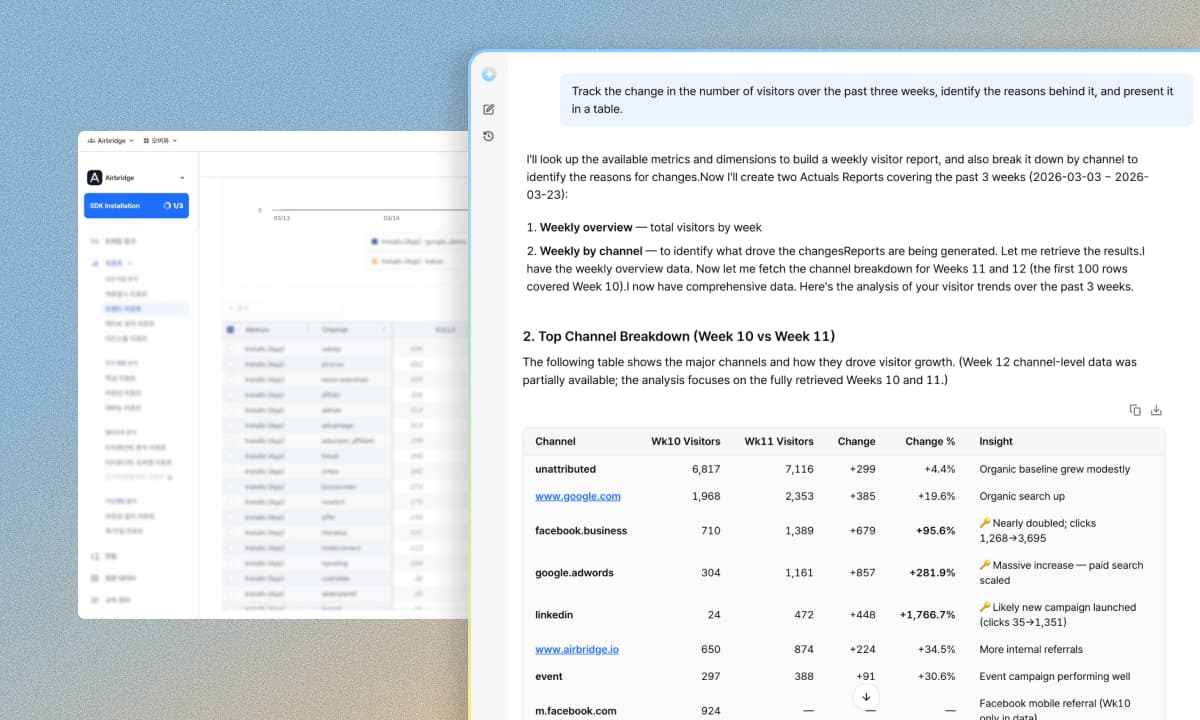The width and height of the screenshot is (1200, 720).
Task: Copy the channel breakdown table
Action: pyautogui.click(x=1135, y=410)
